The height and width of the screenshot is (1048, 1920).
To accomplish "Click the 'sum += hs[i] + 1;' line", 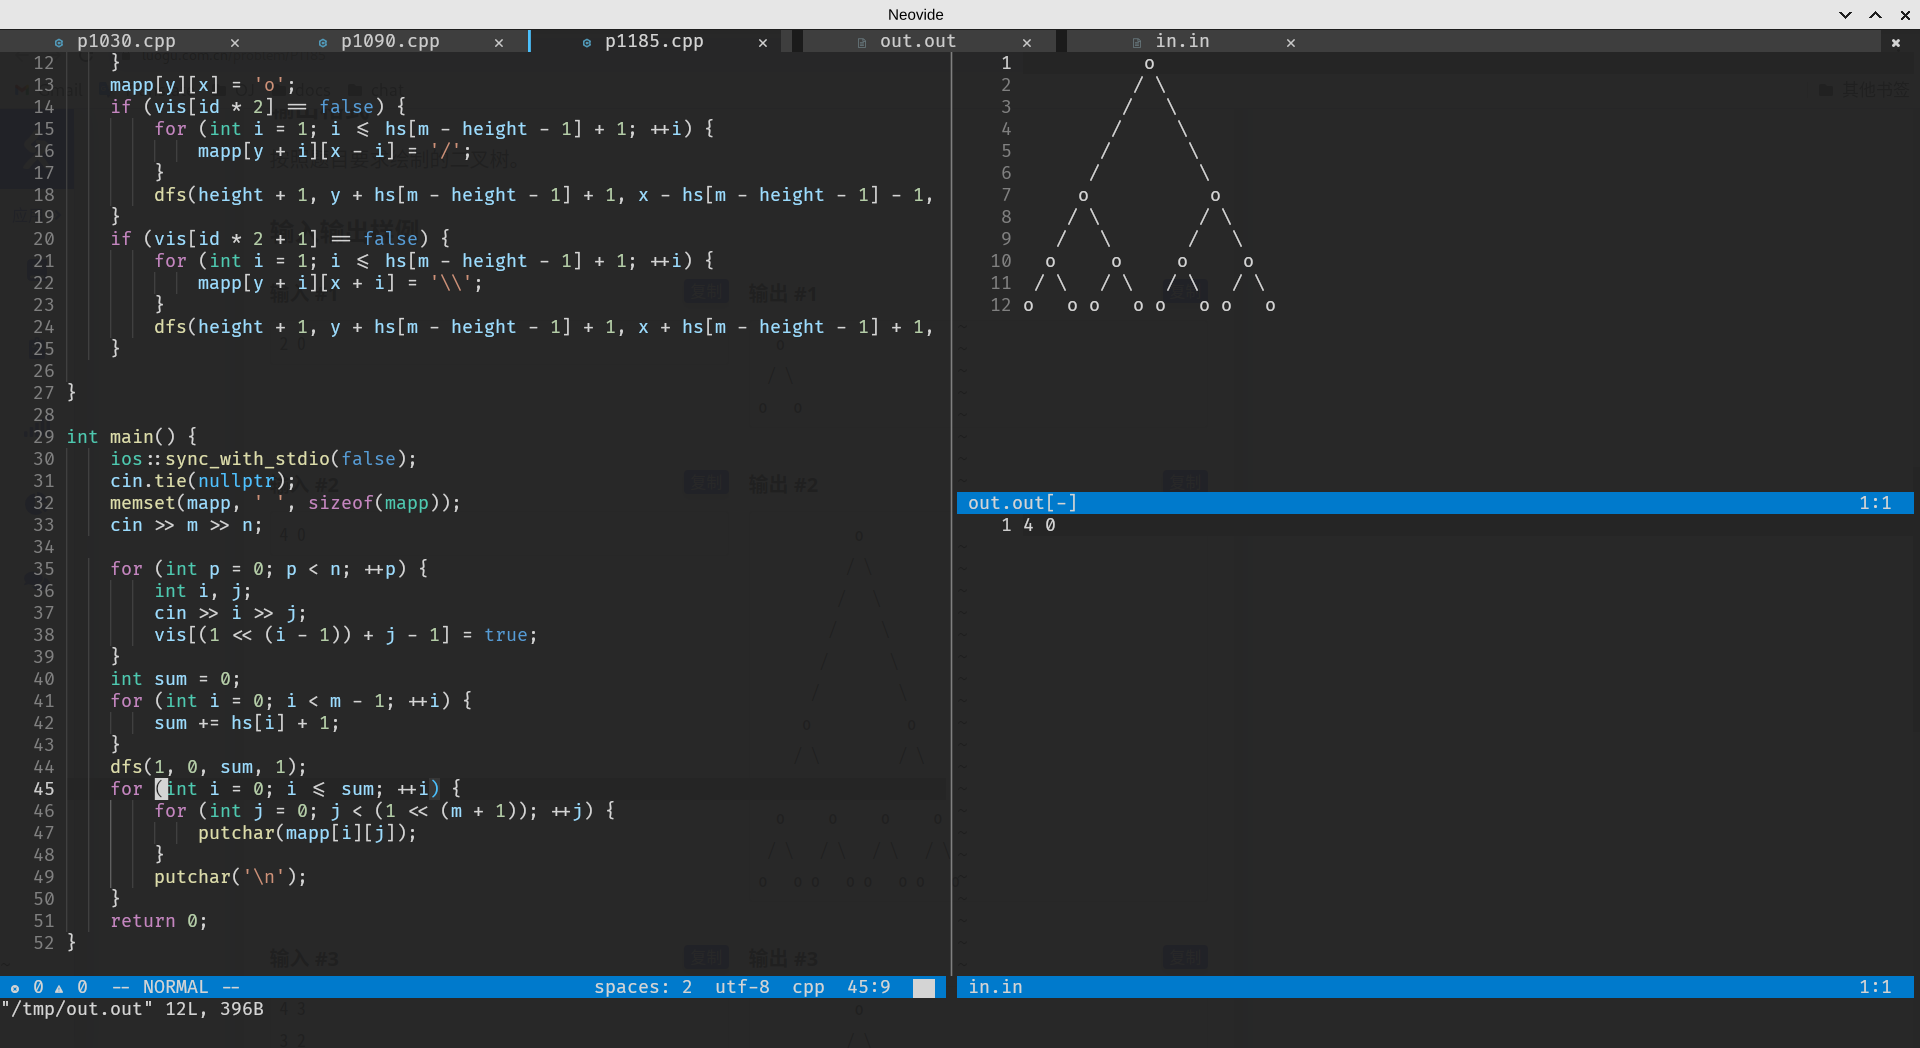I will (x=247, y=723).
